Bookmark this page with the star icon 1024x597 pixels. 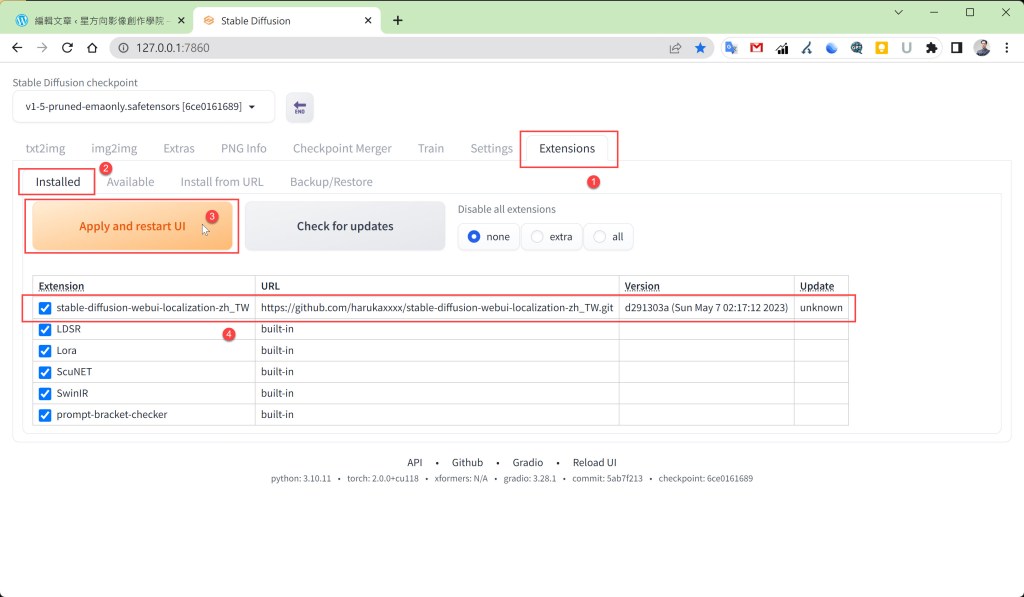[700, 47]
